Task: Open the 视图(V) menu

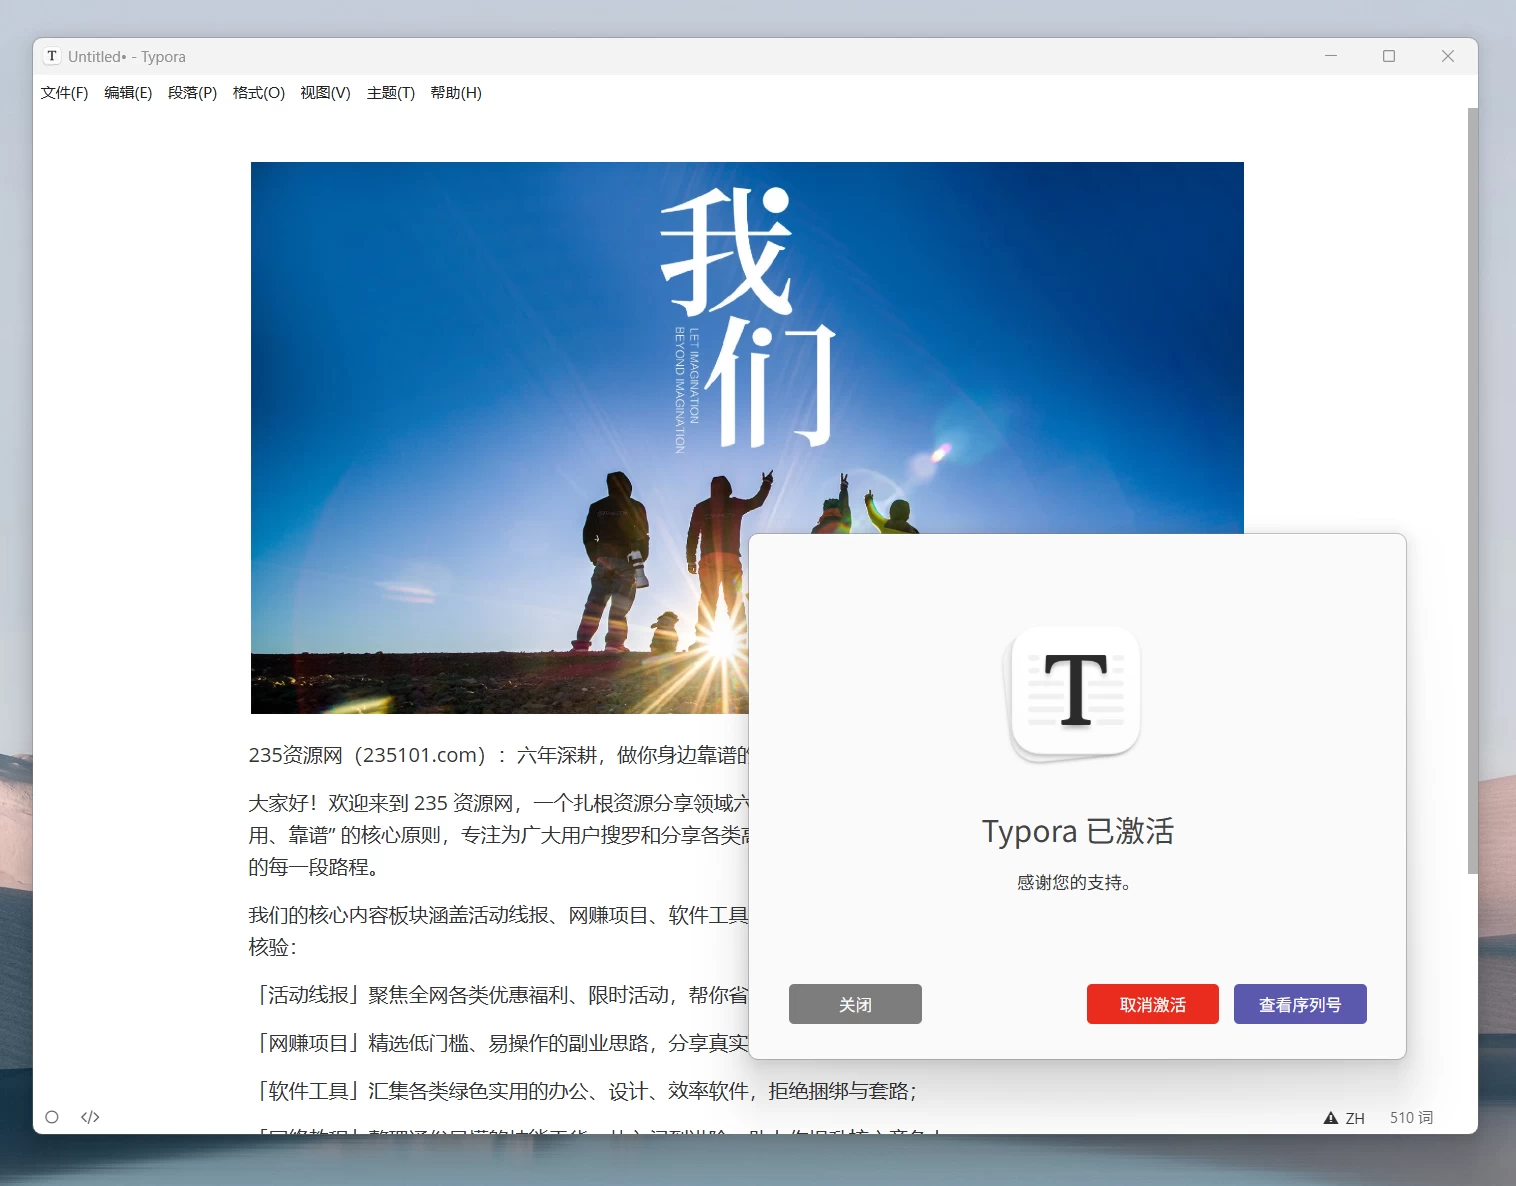Action: (x=324, y=93)
